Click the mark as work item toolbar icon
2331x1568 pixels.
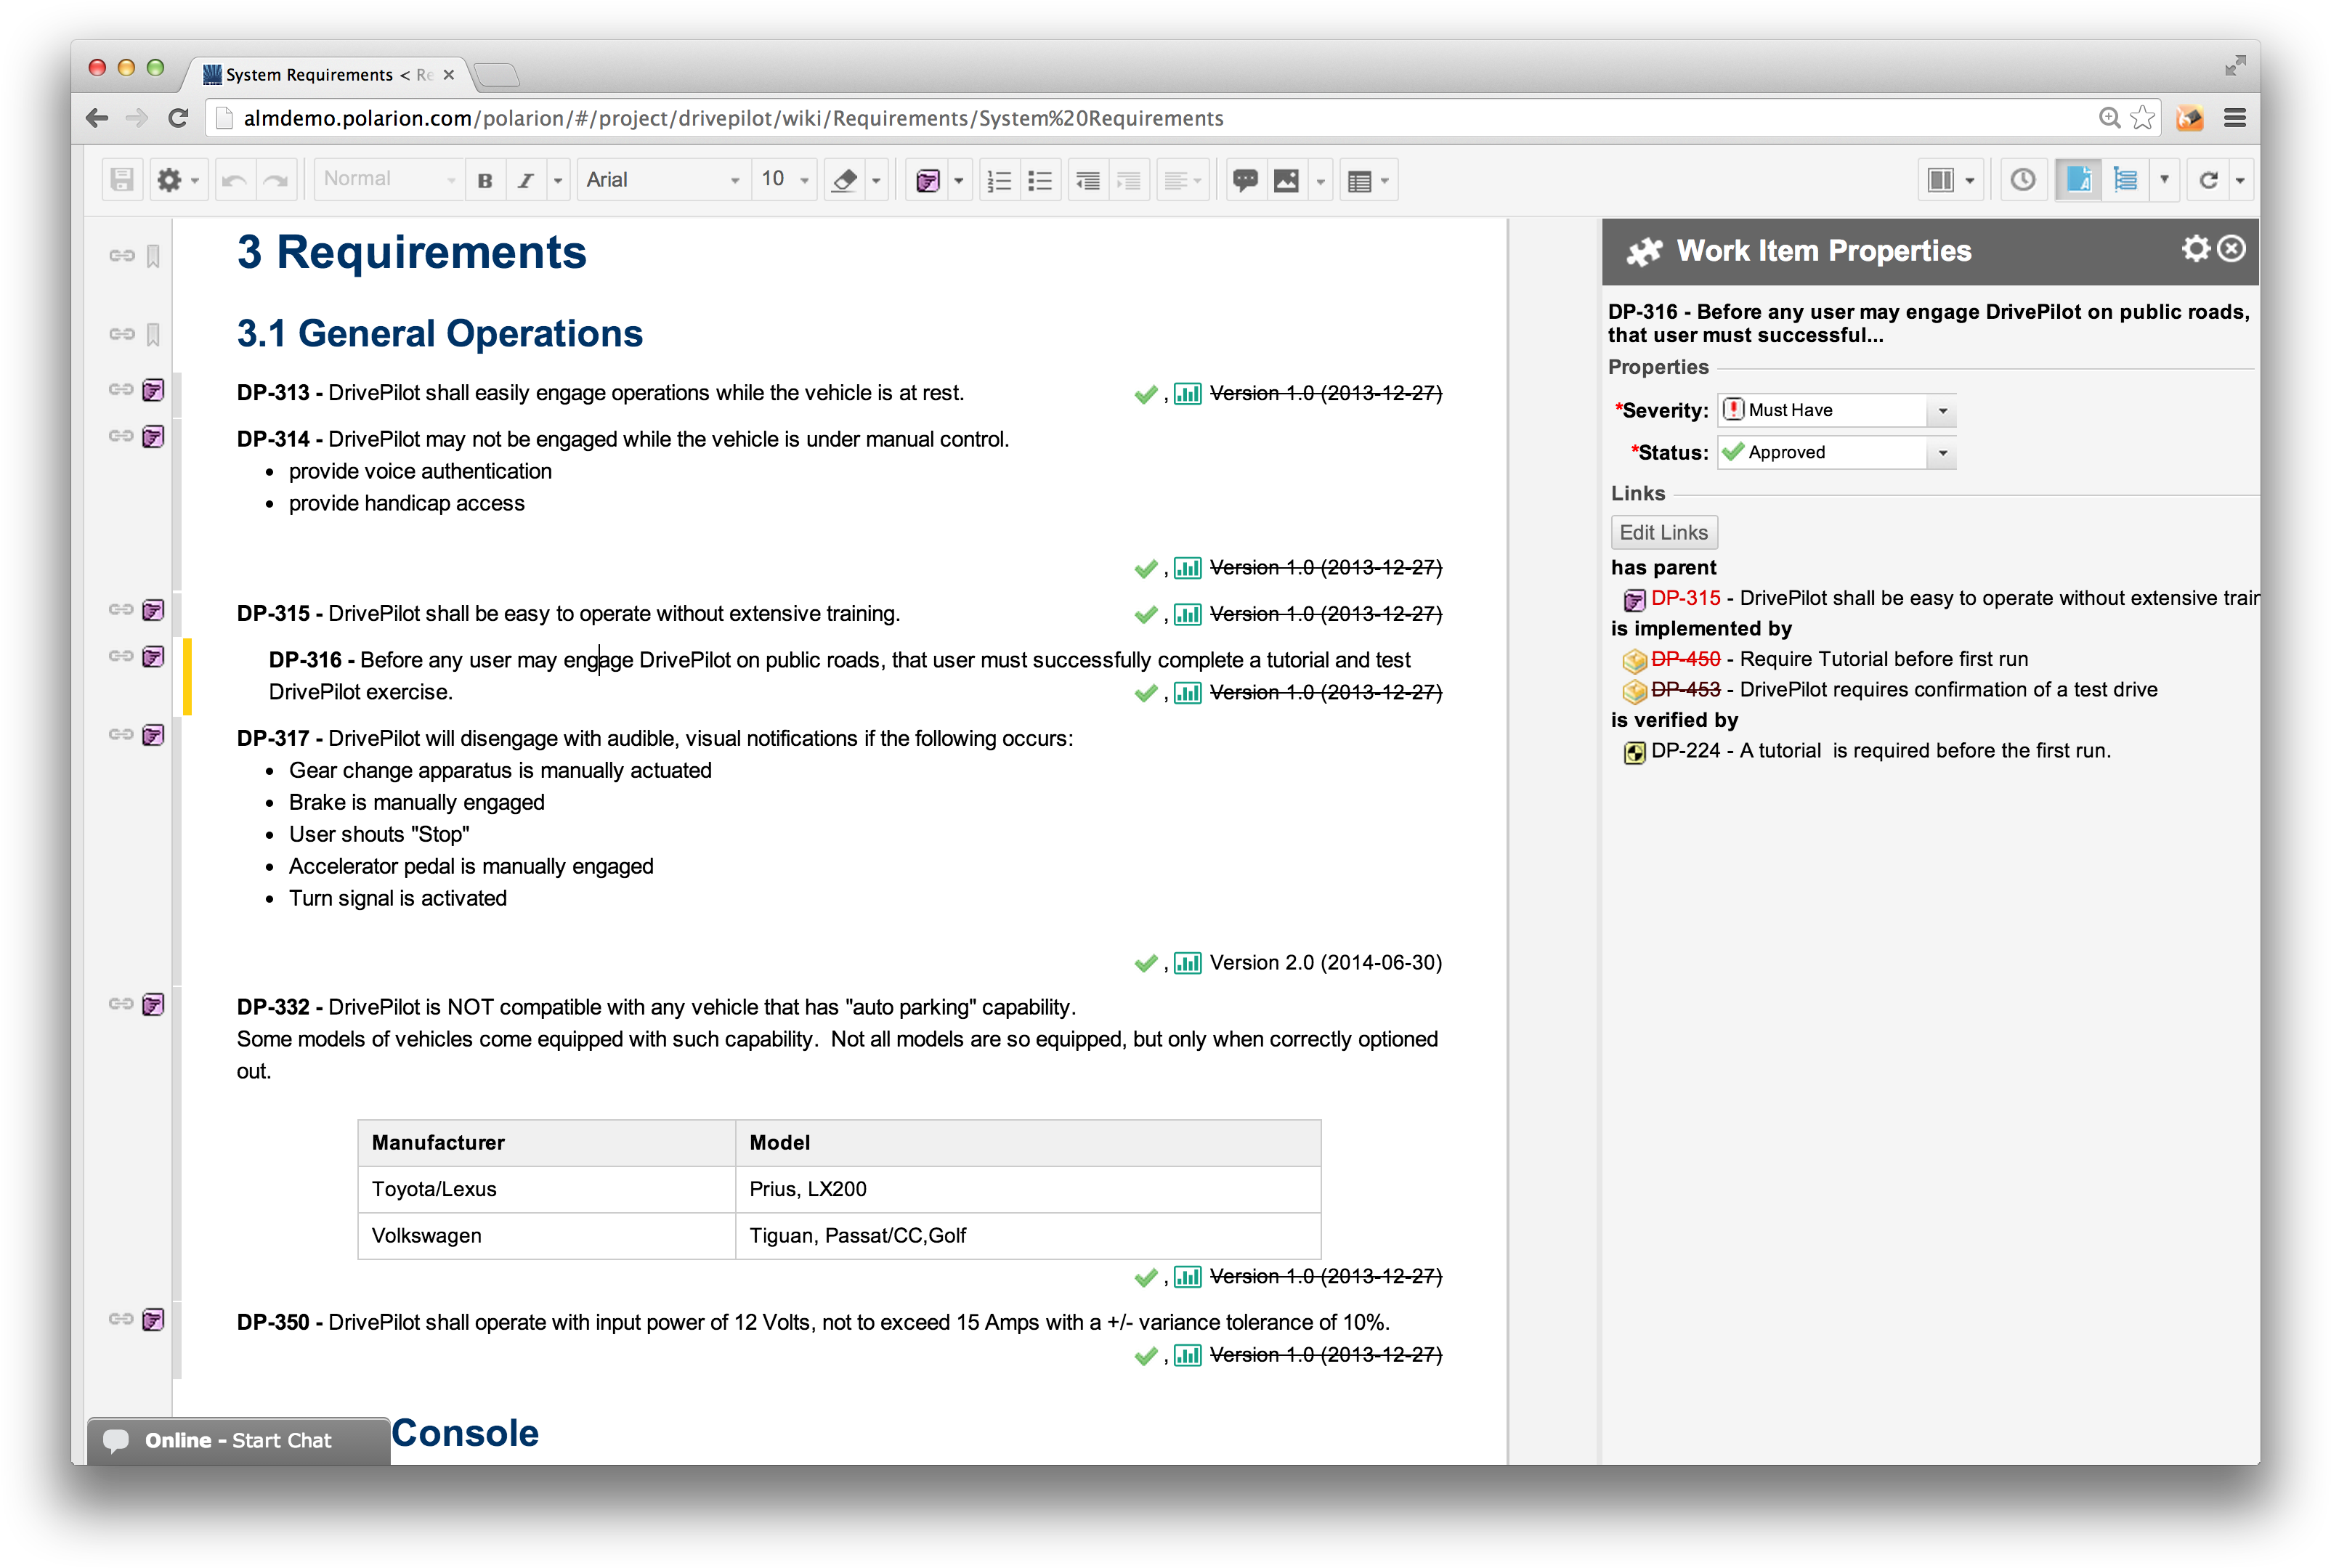pyautogui.click(x=927, y=180)
